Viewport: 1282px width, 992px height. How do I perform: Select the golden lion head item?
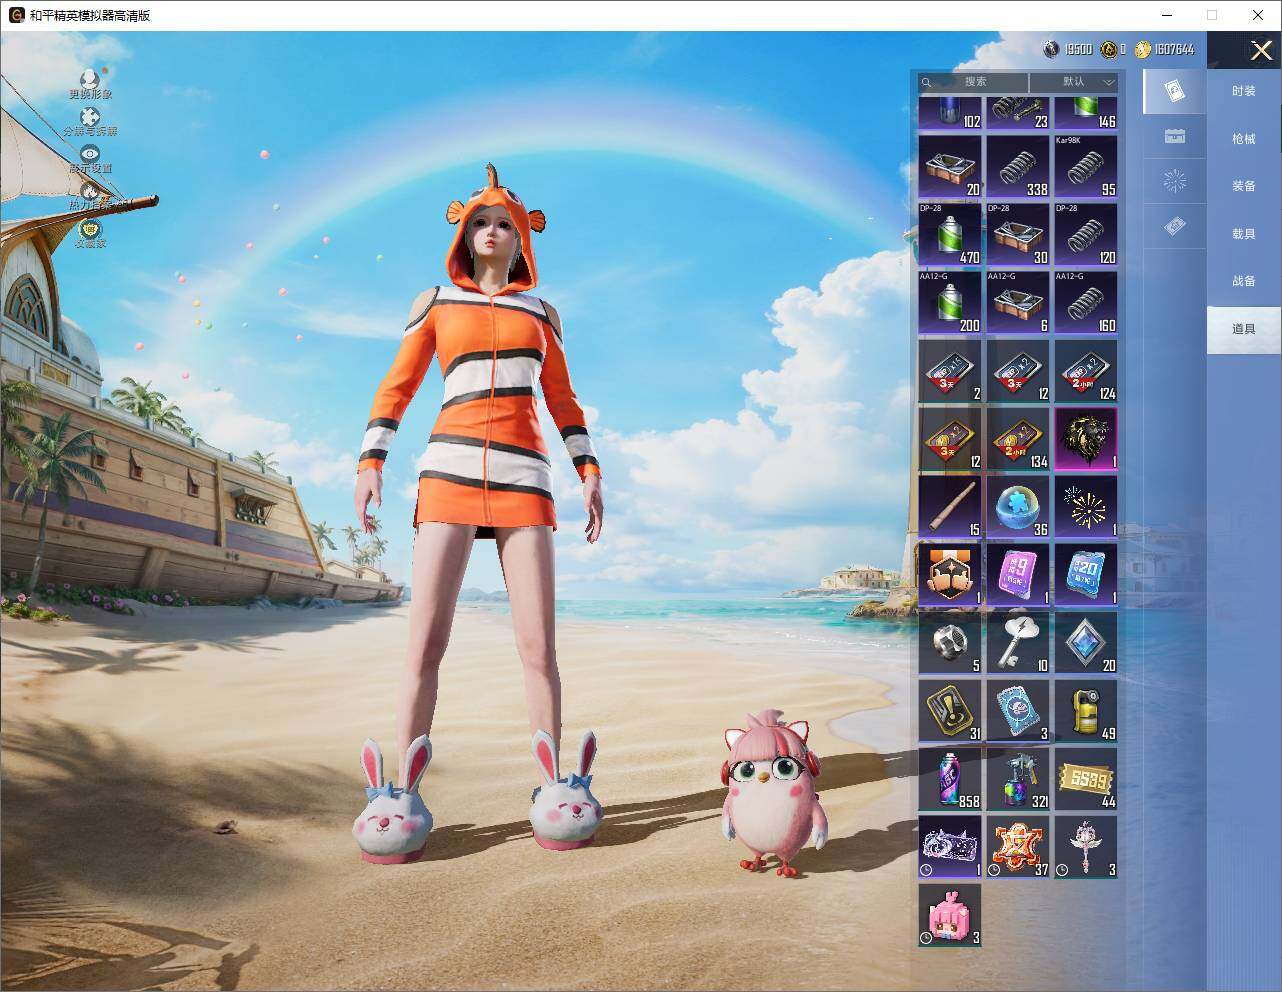point(1086,438)
